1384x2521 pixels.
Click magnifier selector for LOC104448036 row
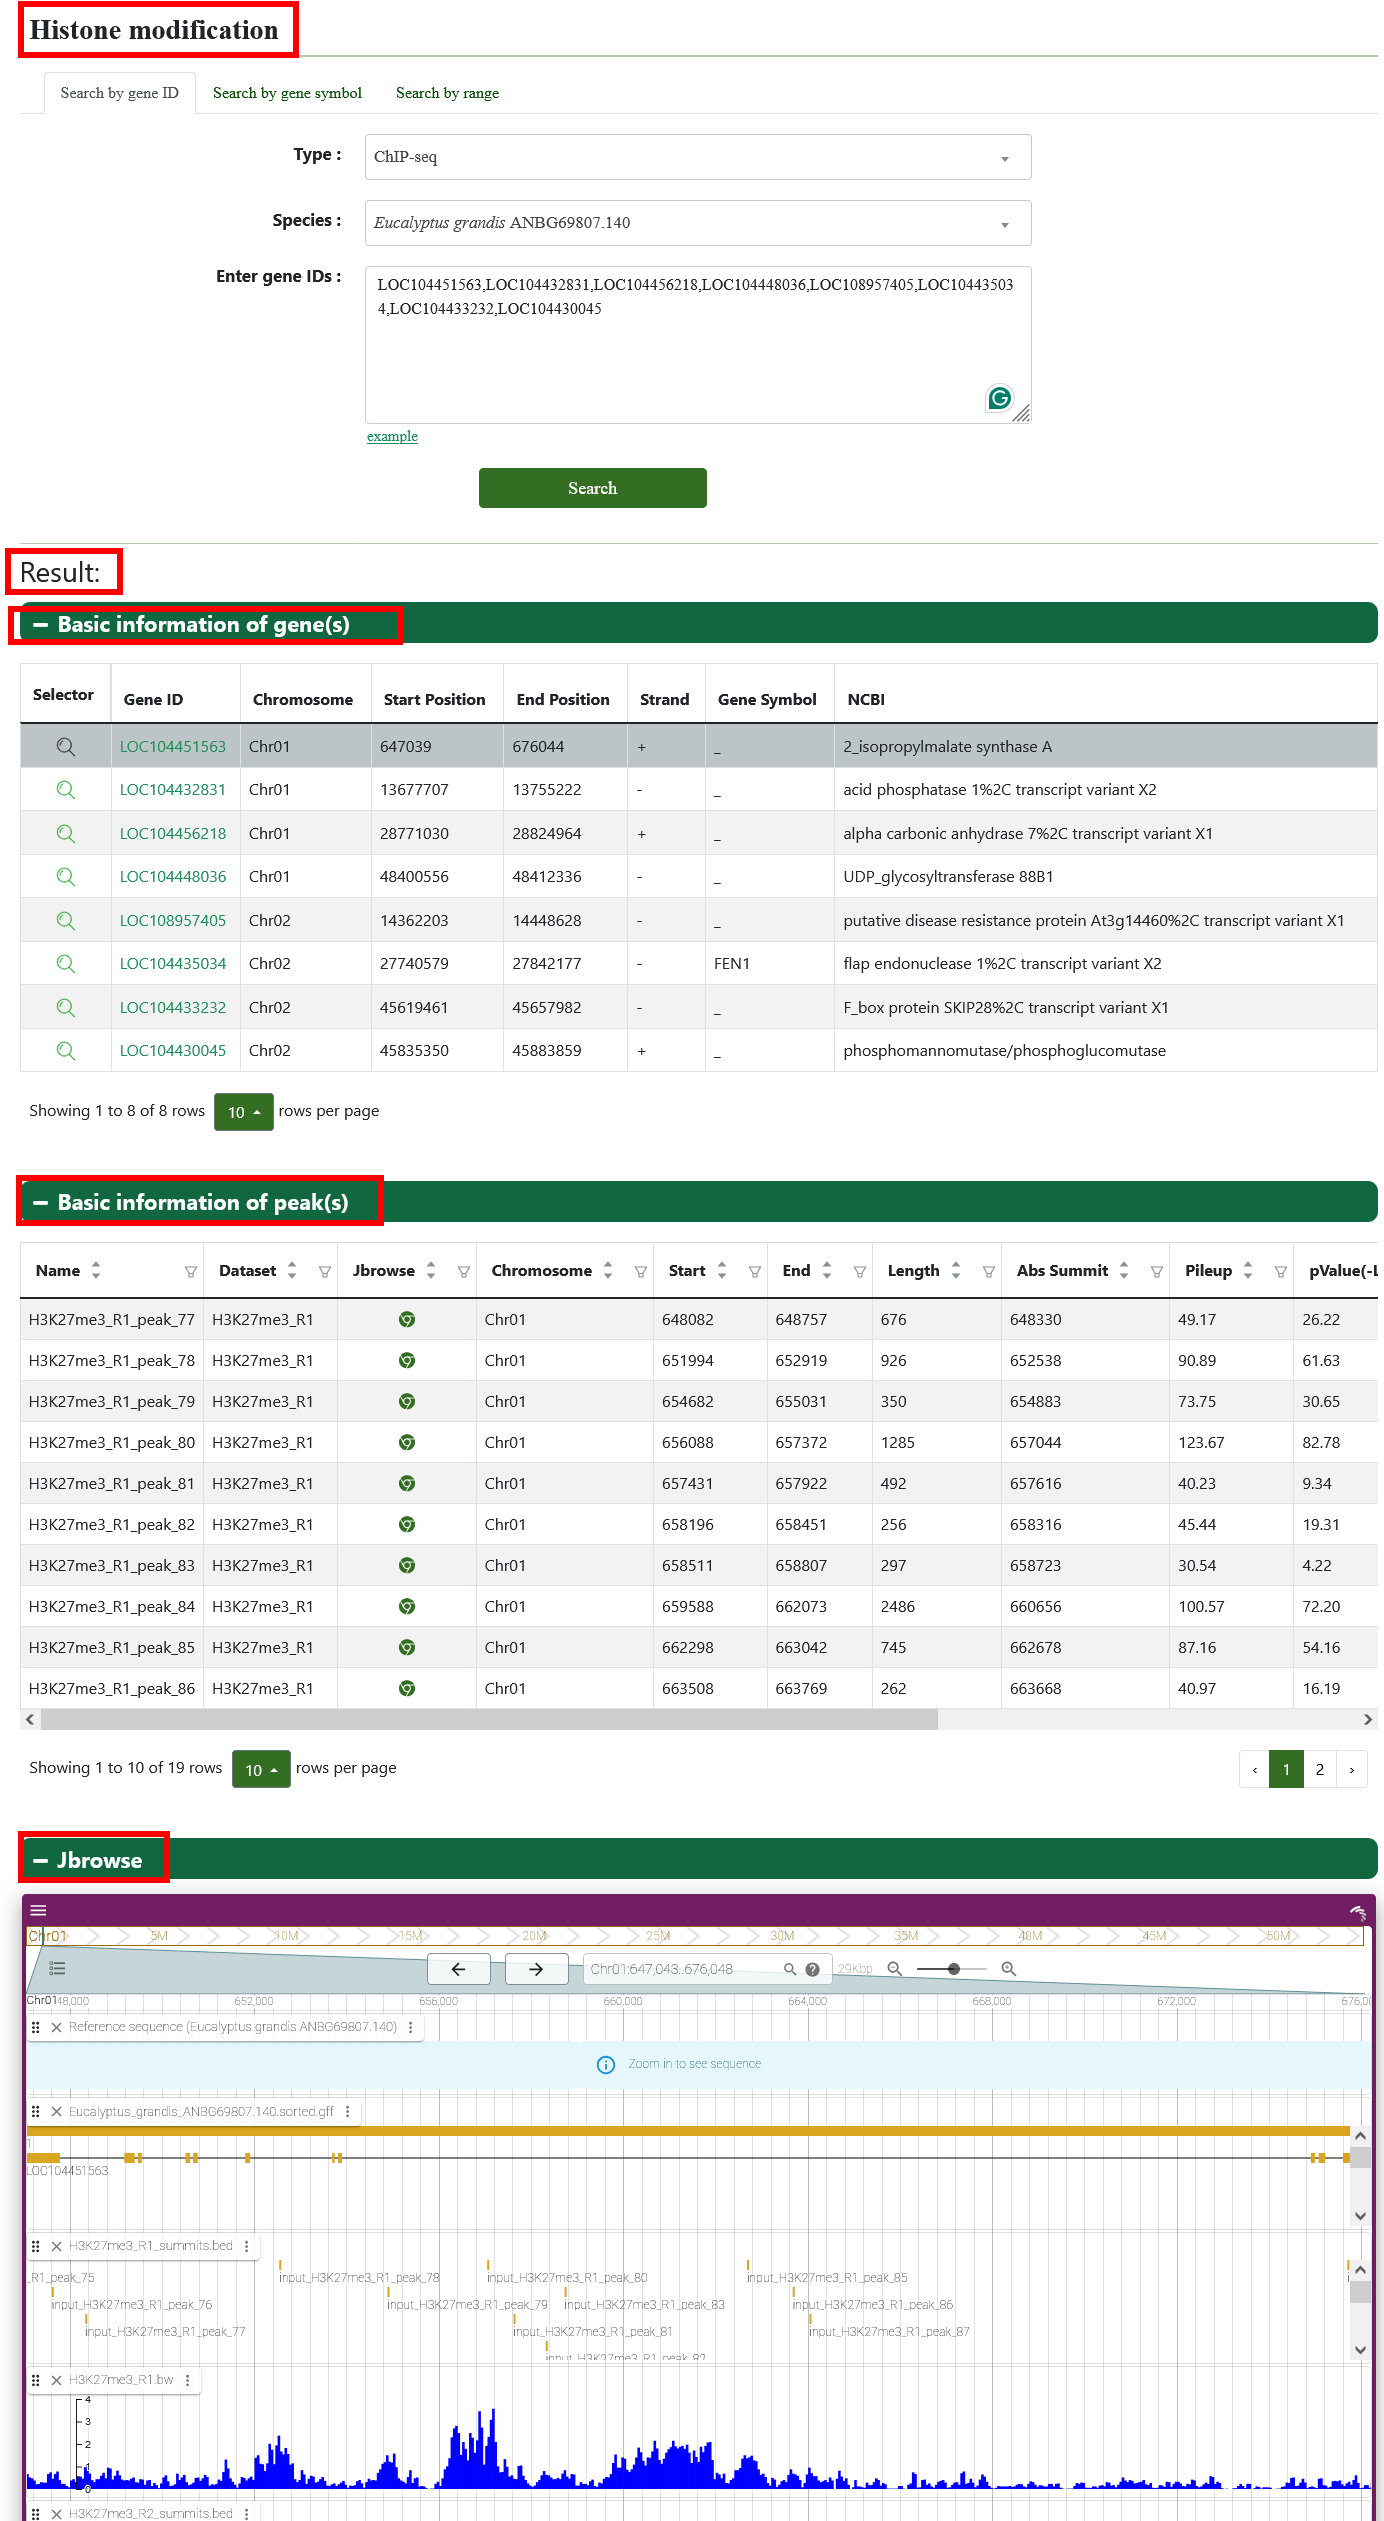[x=66, y=877]
